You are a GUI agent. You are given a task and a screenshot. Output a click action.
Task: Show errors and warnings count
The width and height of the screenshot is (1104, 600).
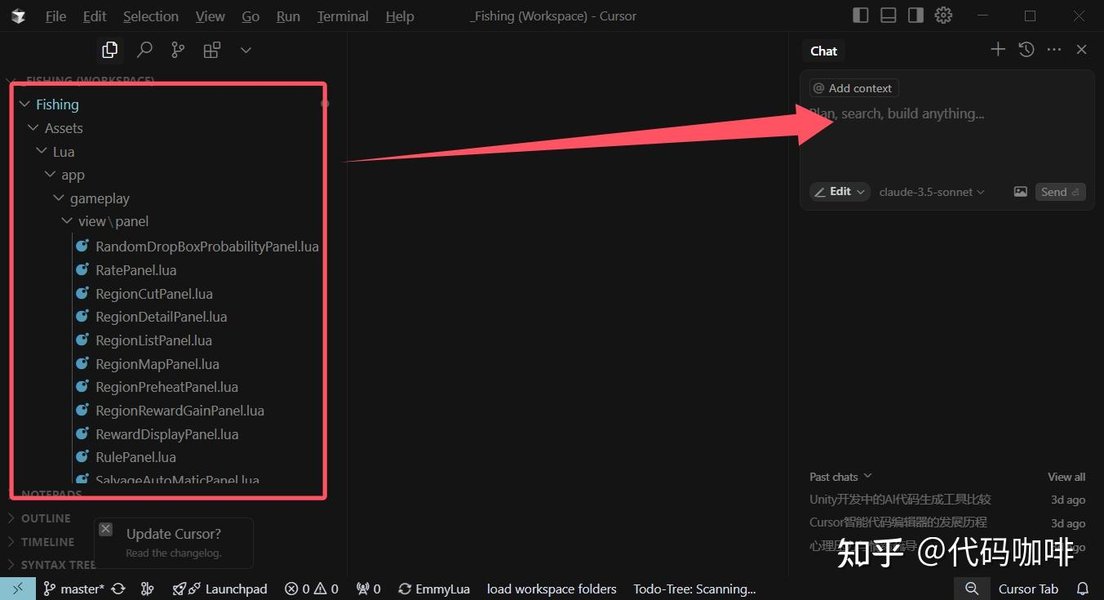pyautogui.click(x=311, y=589)
